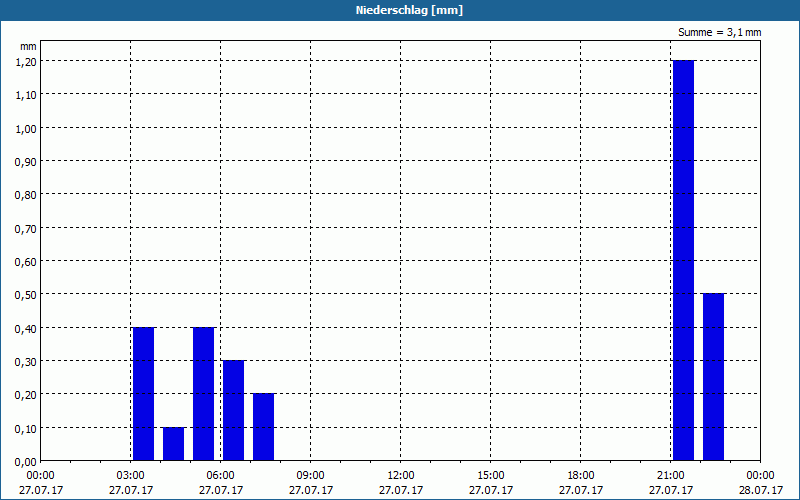Screen dimensions: 800x500
Task: Select the 0,20 mm bar after 07:00
Action: 263,427
